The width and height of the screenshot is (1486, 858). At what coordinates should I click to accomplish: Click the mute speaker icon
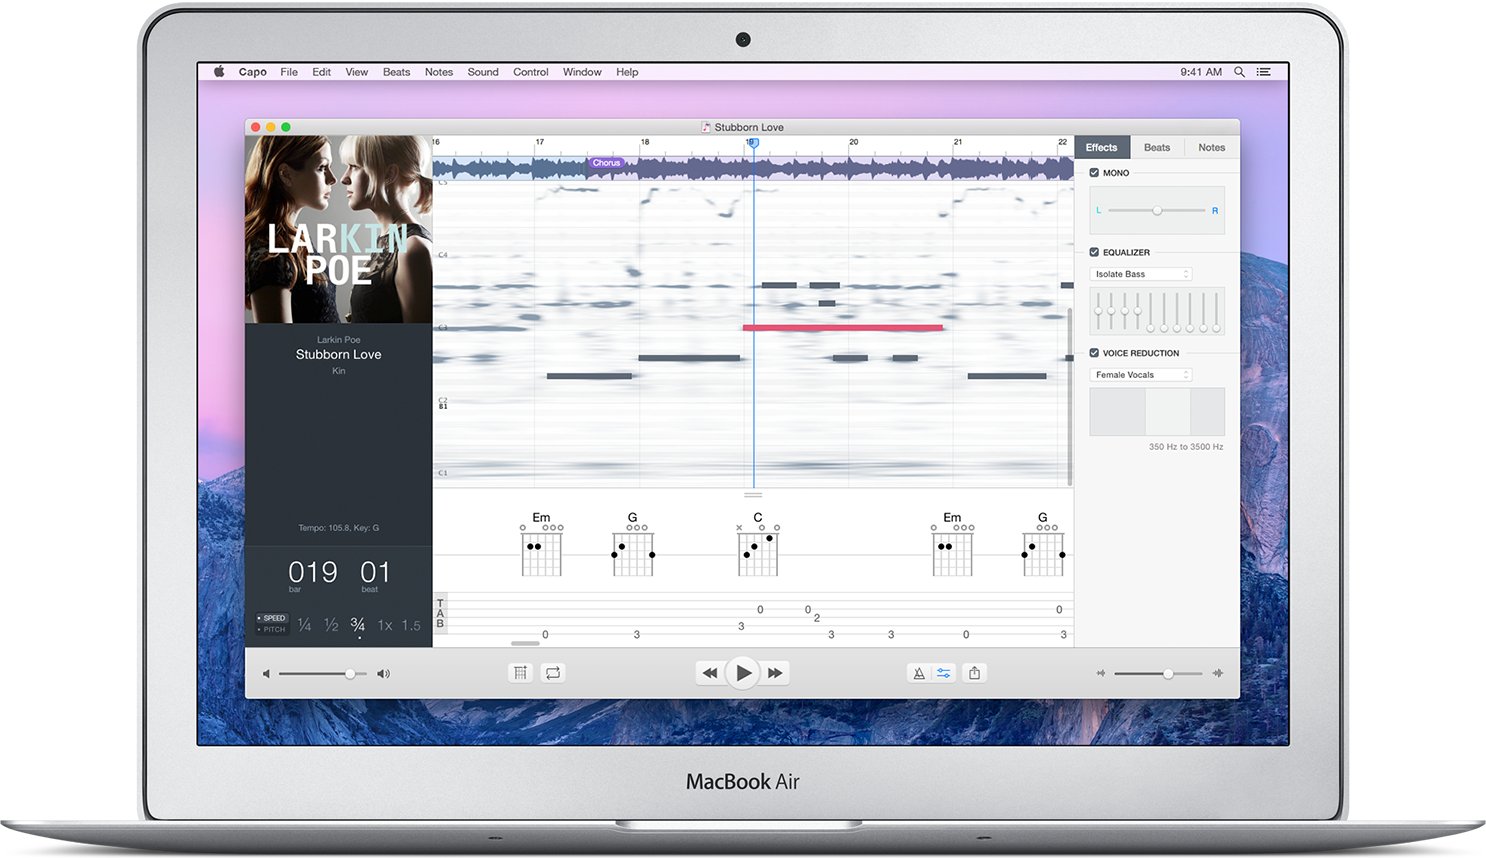[x=266, y=674]
